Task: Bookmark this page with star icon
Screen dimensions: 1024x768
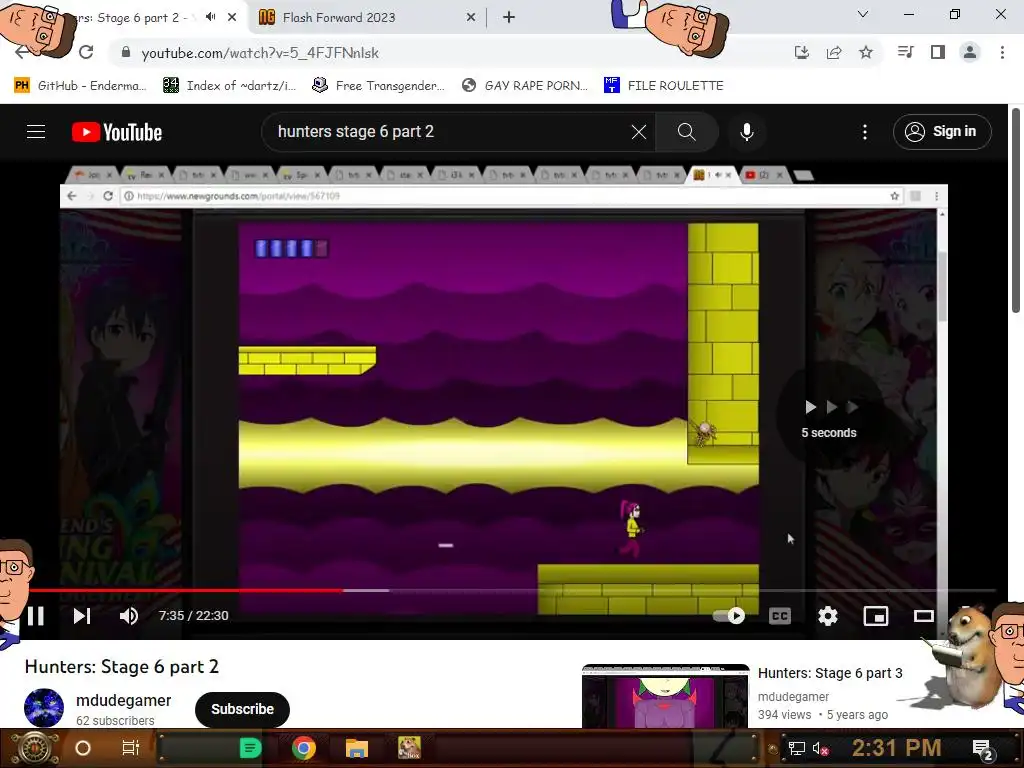Action: pos(866,52)
